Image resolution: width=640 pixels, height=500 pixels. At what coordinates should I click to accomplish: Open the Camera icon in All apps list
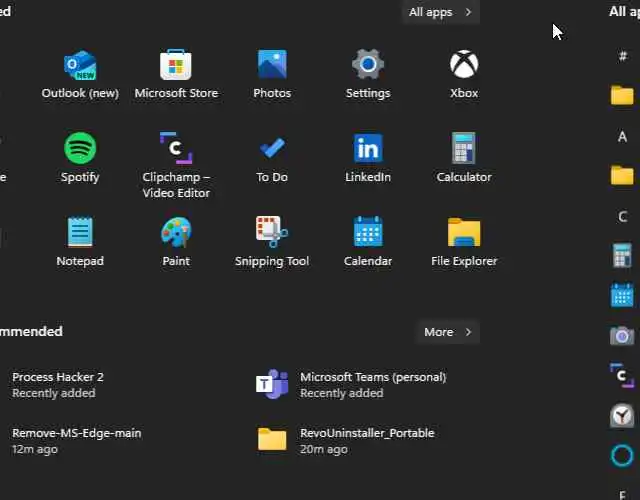[x=622, y=336]
